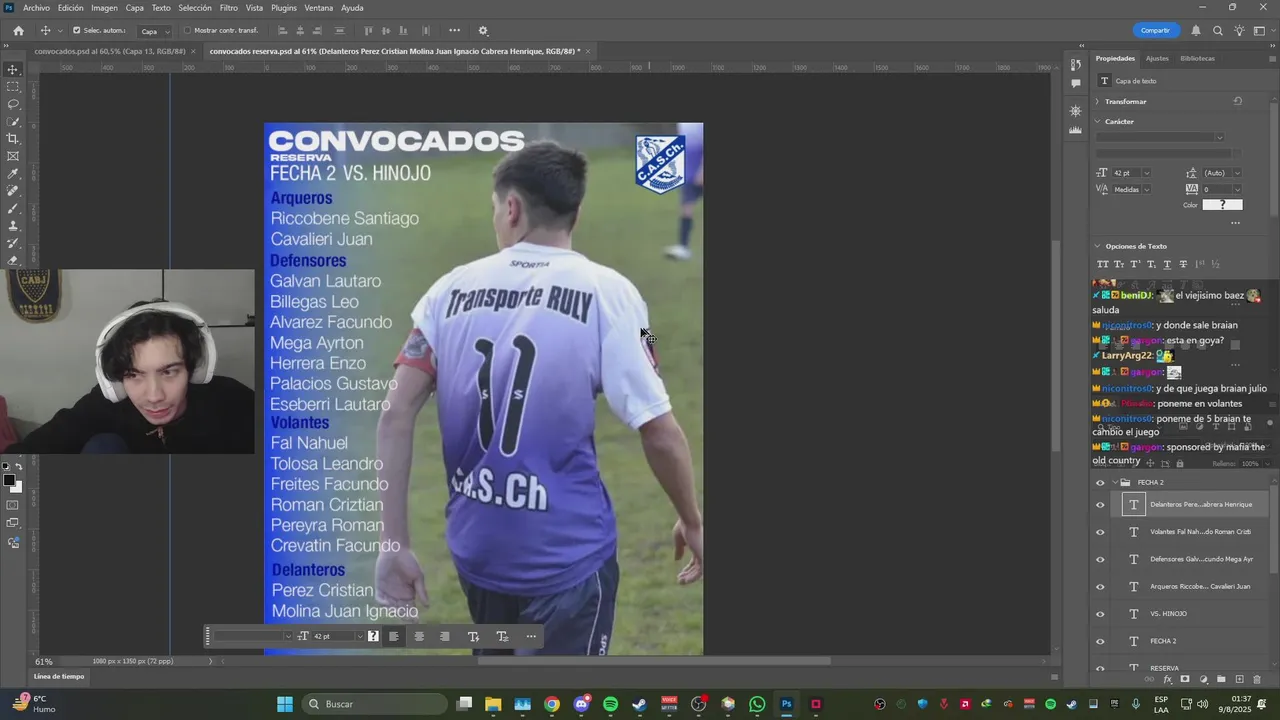Open the 42 pt font size dropdown in Properties
The height and width of the screenshot is (720, 1280).
pyautogui.click(x=1146, y=173)
